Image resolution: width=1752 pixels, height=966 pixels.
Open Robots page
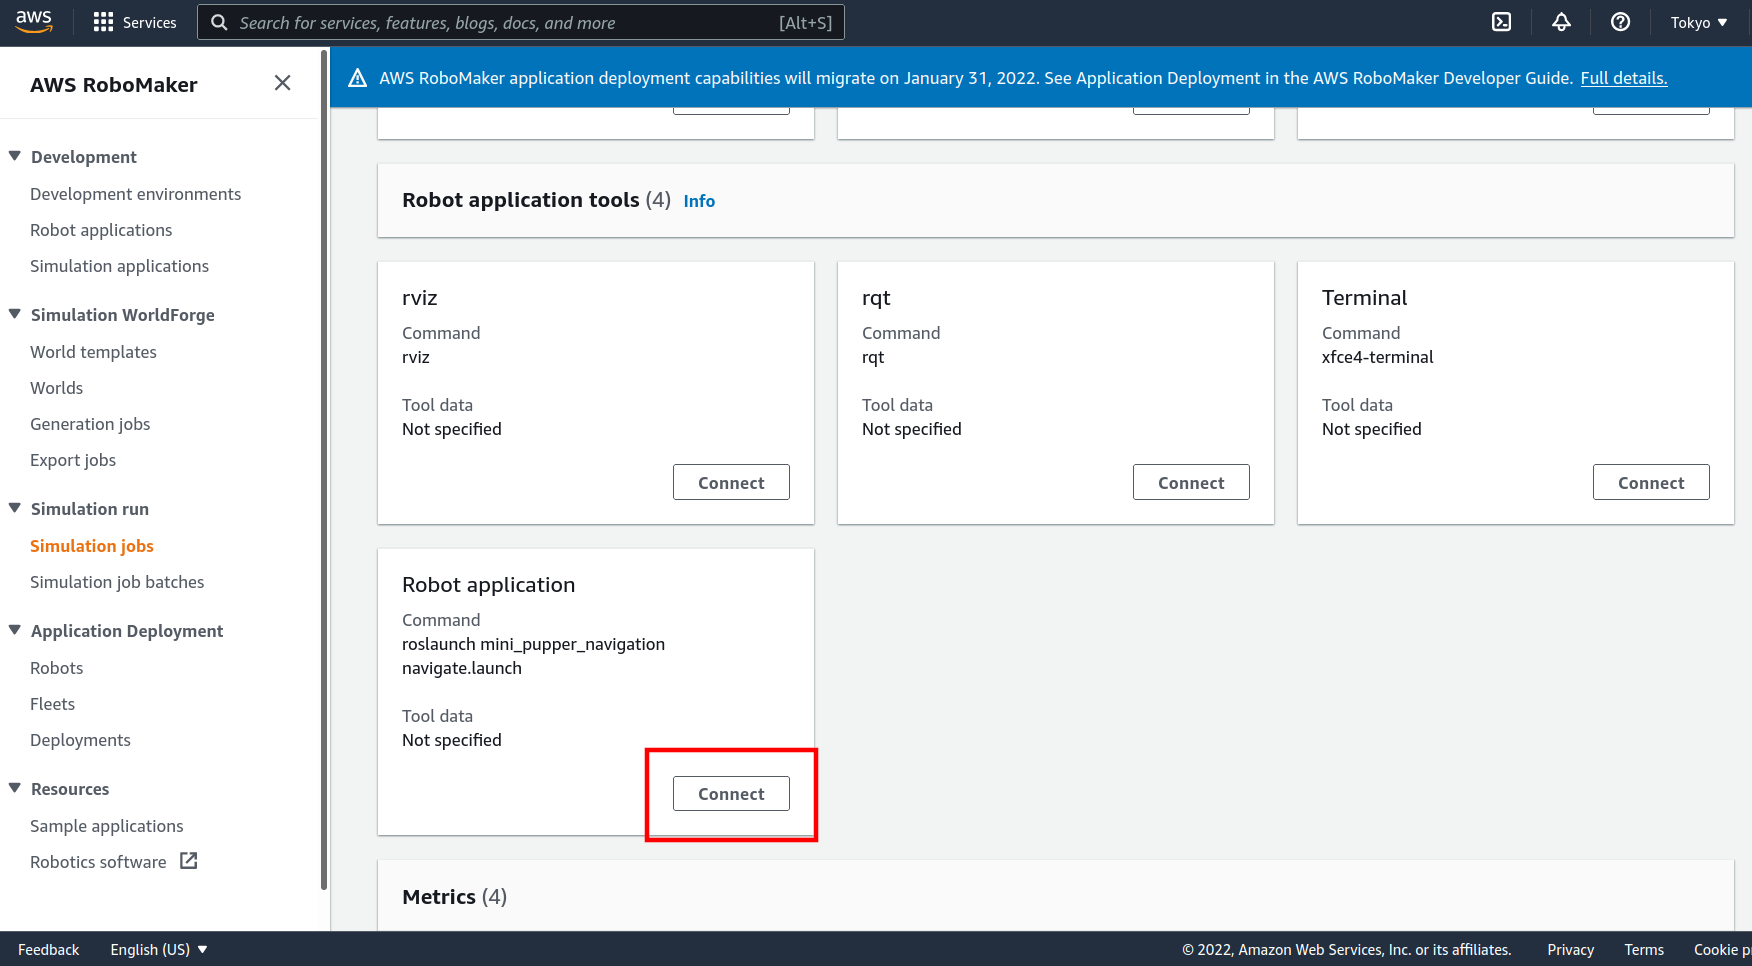click(x=56, y=668)
